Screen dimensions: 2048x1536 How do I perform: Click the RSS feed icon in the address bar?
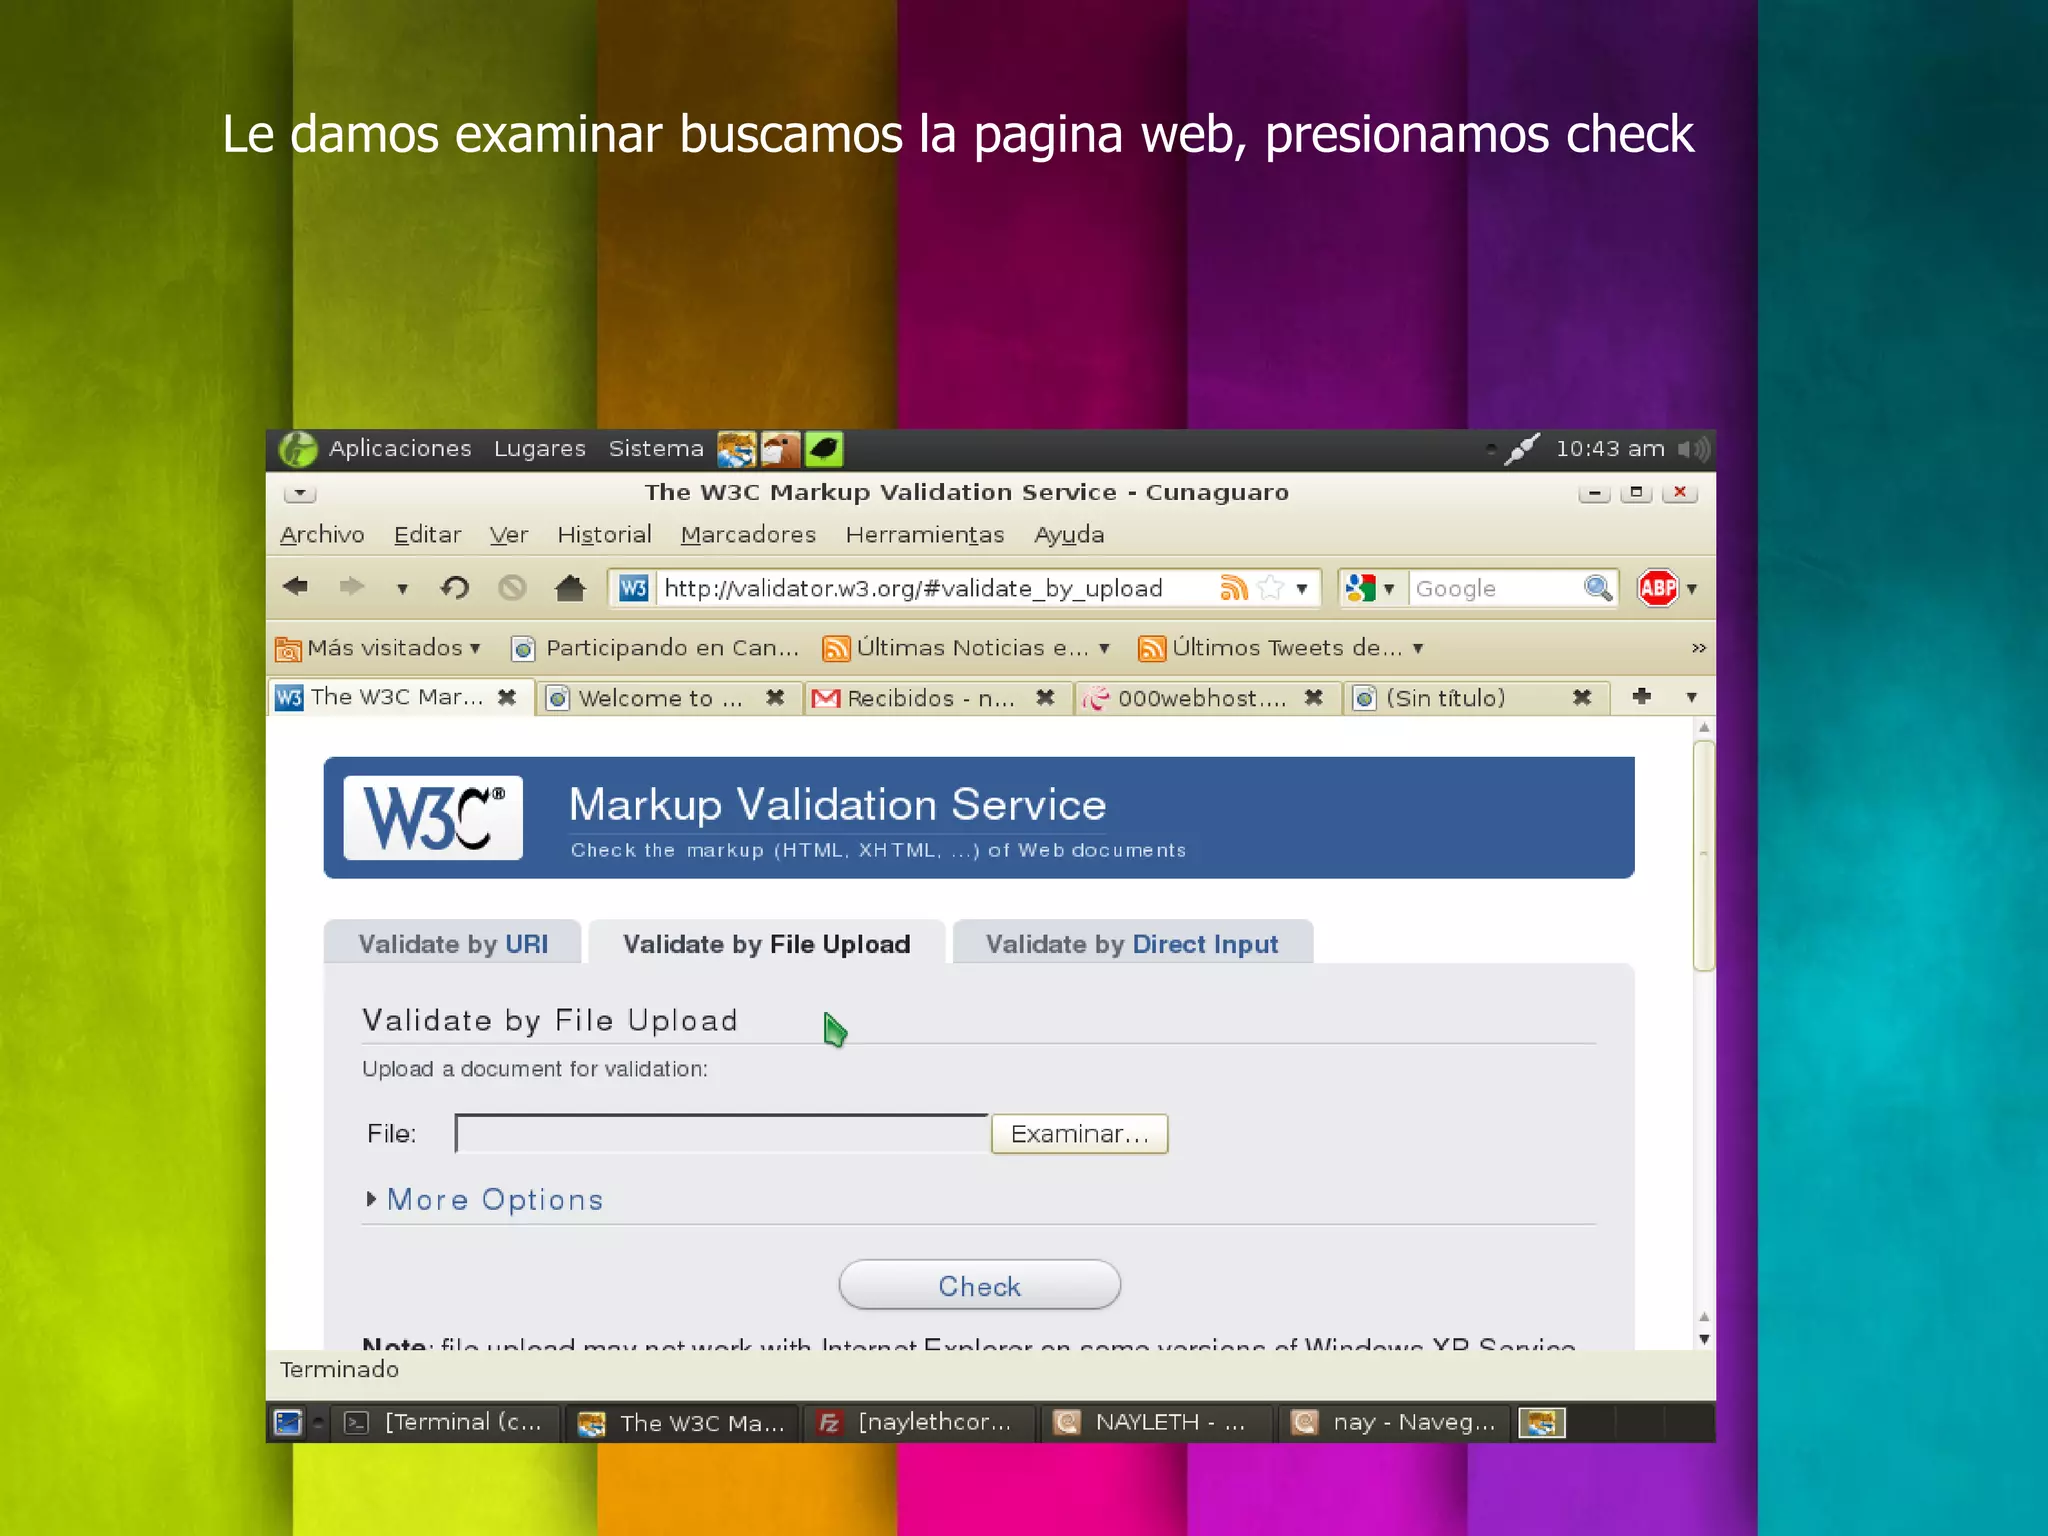click(x=1234, y=588)
